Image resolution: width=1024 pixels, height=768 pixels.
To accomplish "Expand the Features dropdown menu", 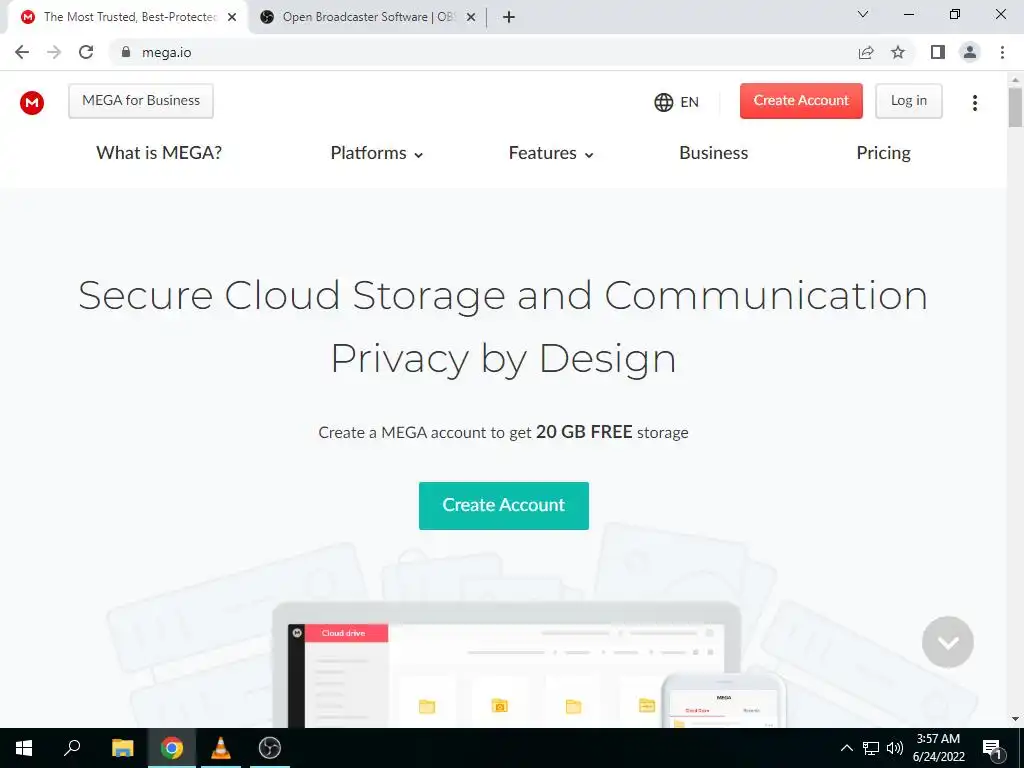I will pyautogui.click(x=551, y=153).
